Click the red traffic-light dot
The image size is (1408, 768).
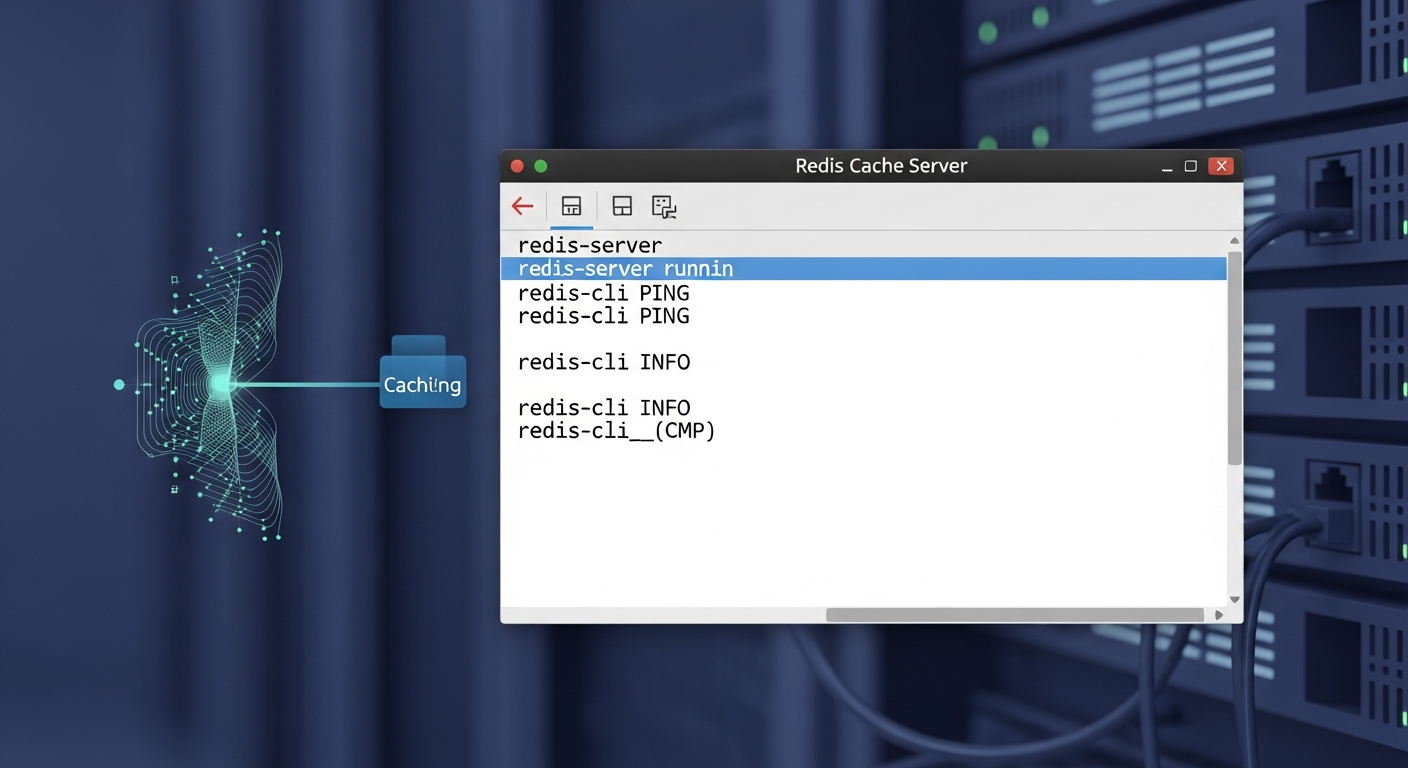pos(517,166)
